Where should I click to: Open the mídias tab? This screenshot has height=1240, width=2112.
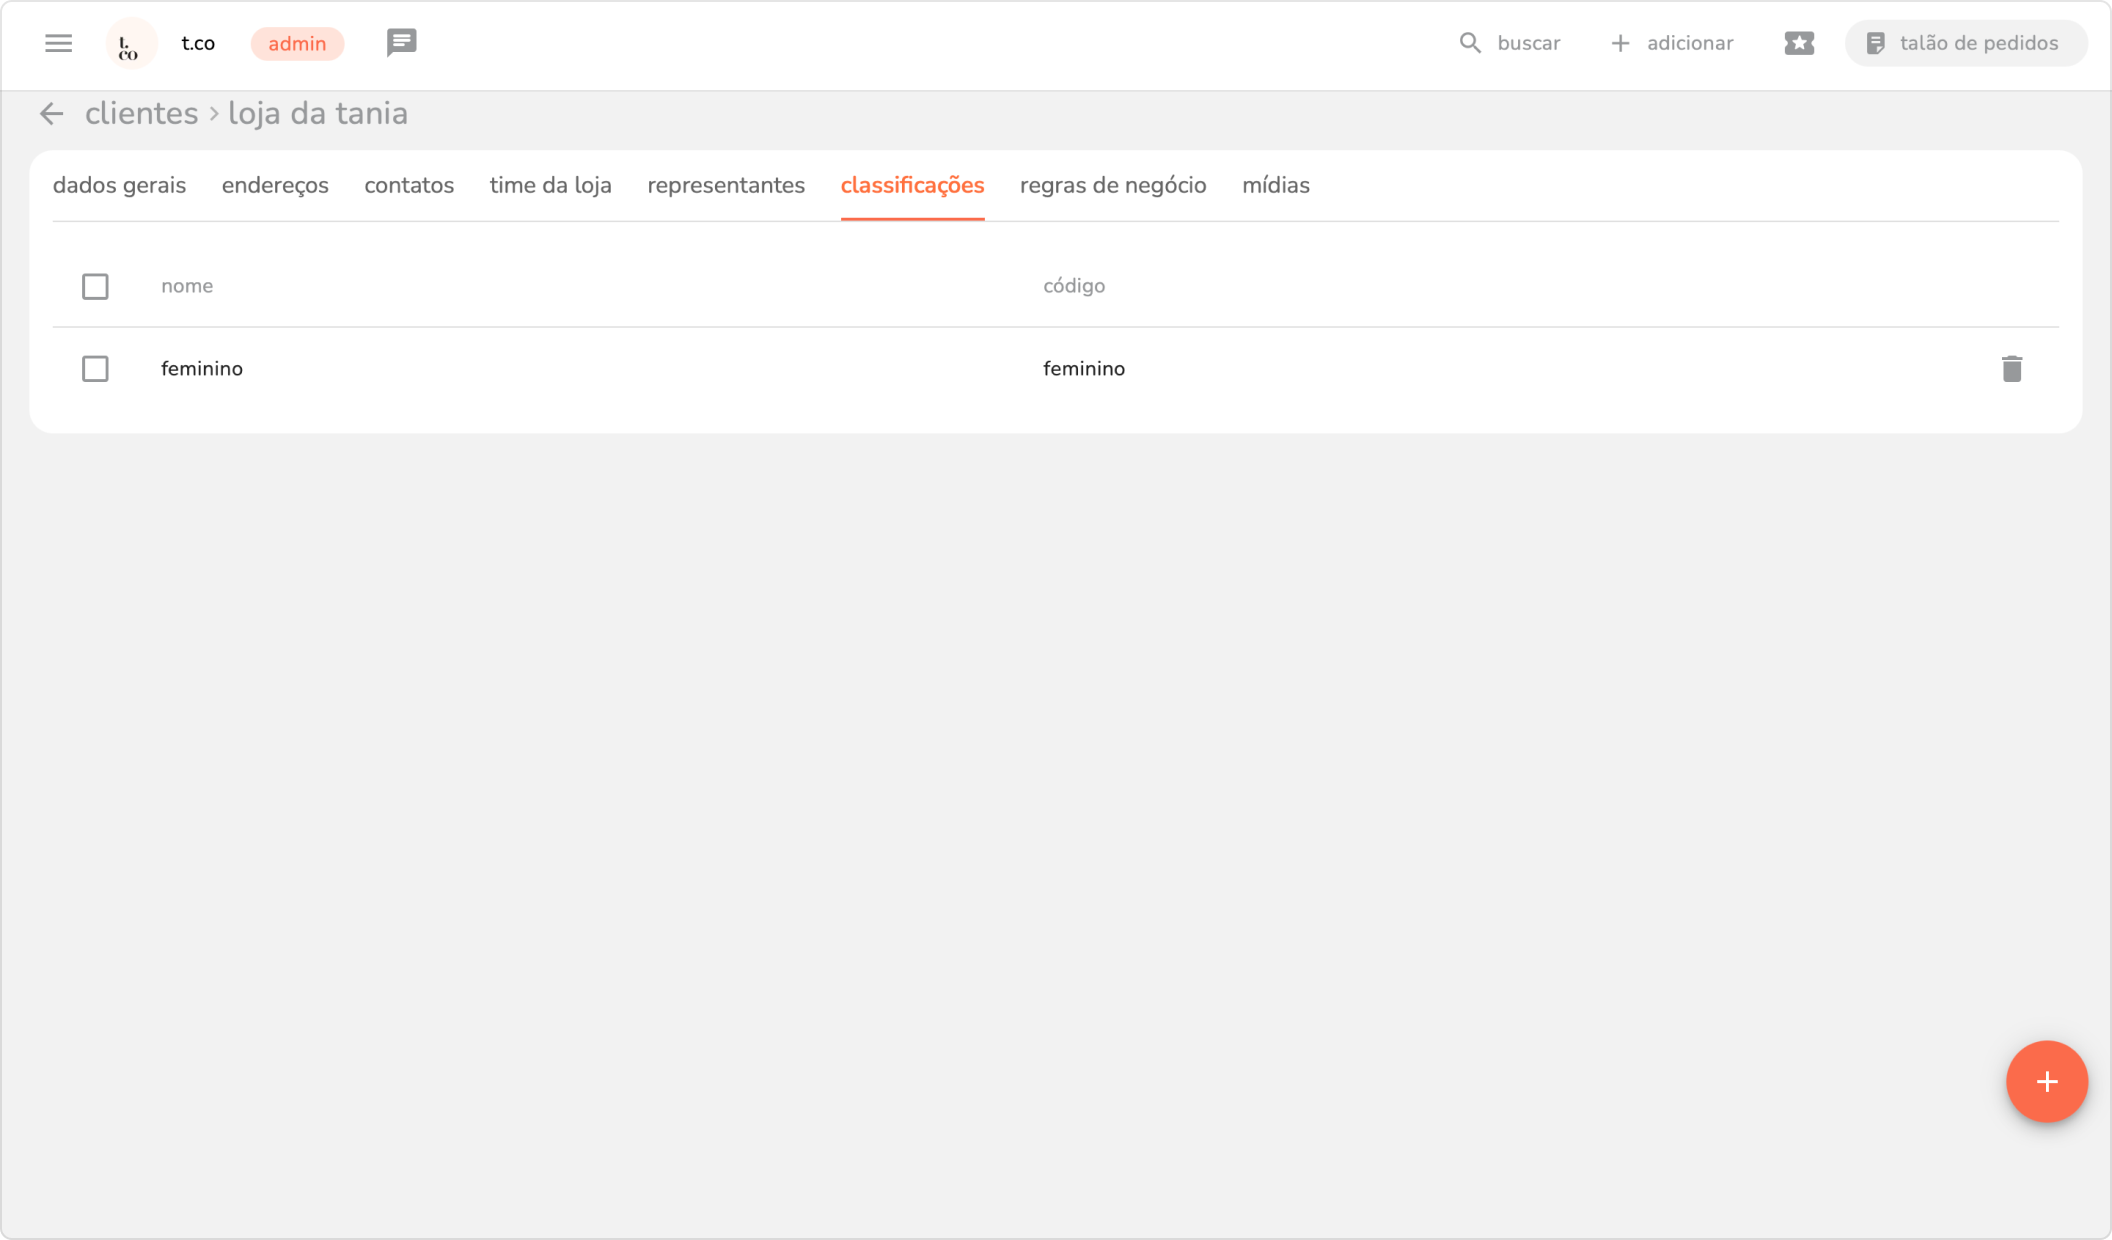[1275, 186]
